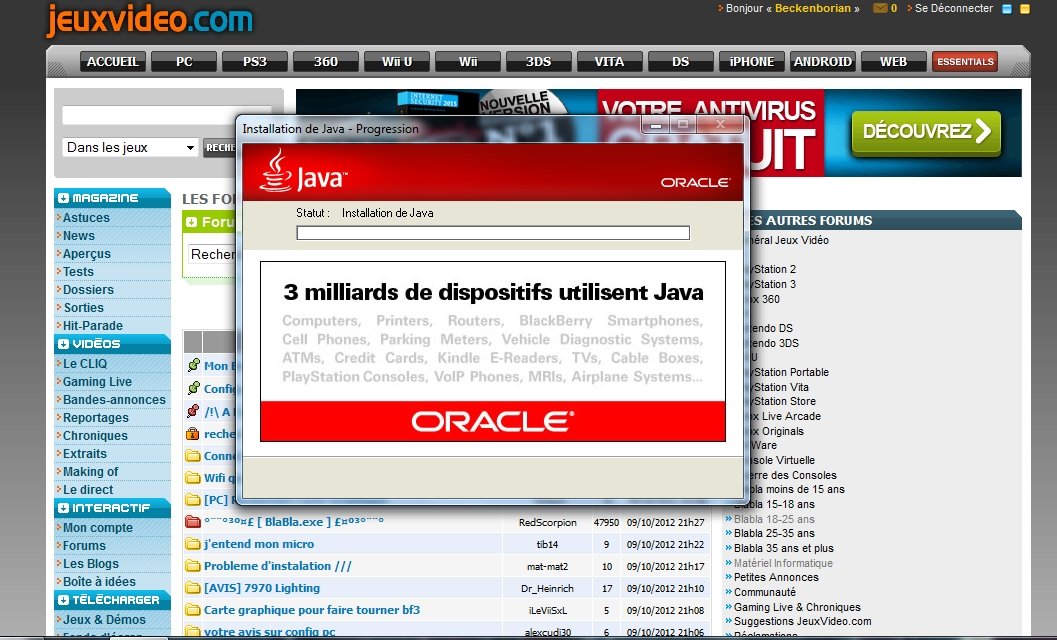
Task: Collapse the MAGAZINE sidebar section
Action: [x=64, y=198]
